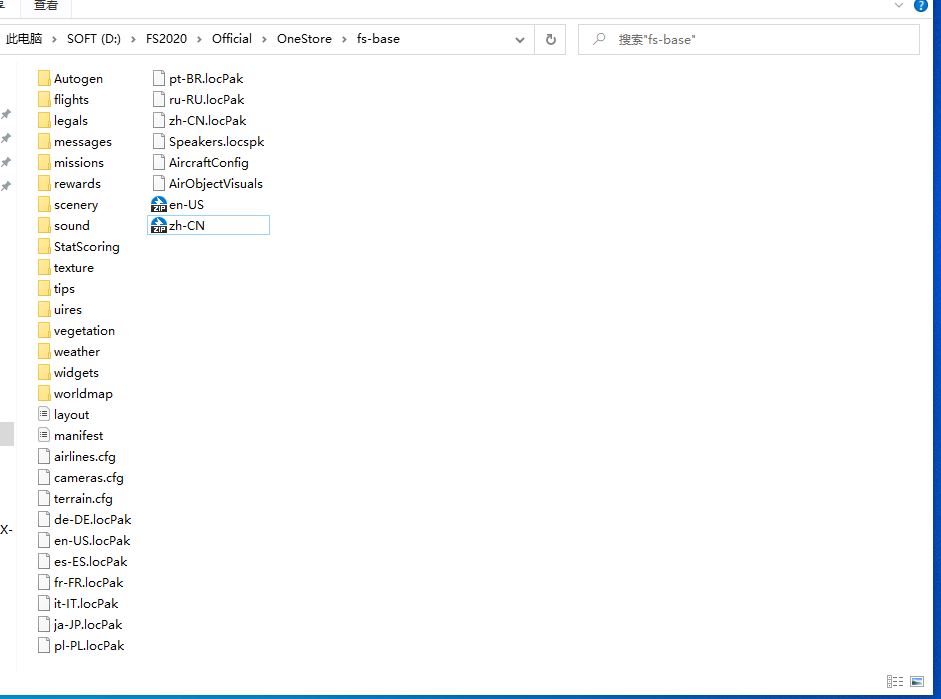941x699 pixels.
Task: Open the Autogen folder icon
Action: tap(44, 79)
